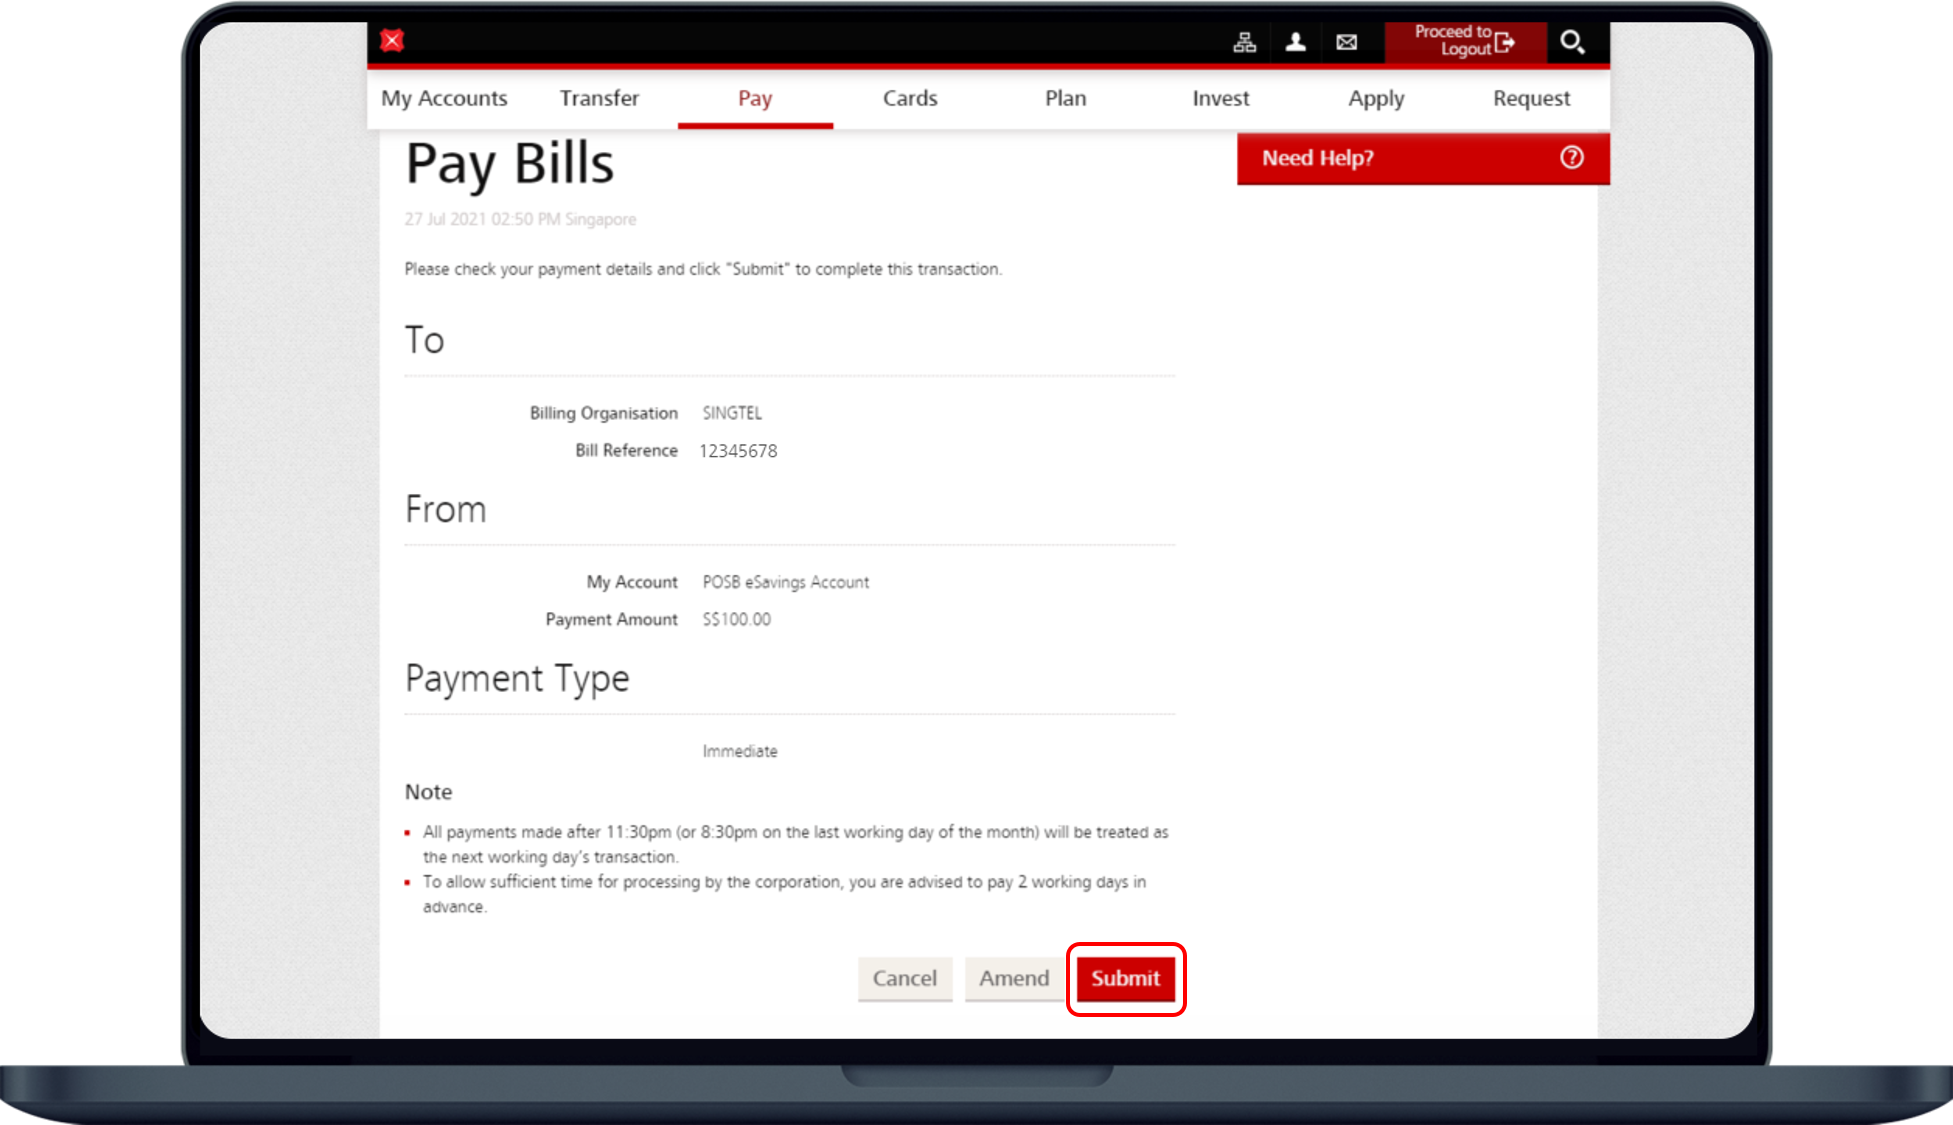
Task: Open the Transfer menu
Action: pos(599,98)
